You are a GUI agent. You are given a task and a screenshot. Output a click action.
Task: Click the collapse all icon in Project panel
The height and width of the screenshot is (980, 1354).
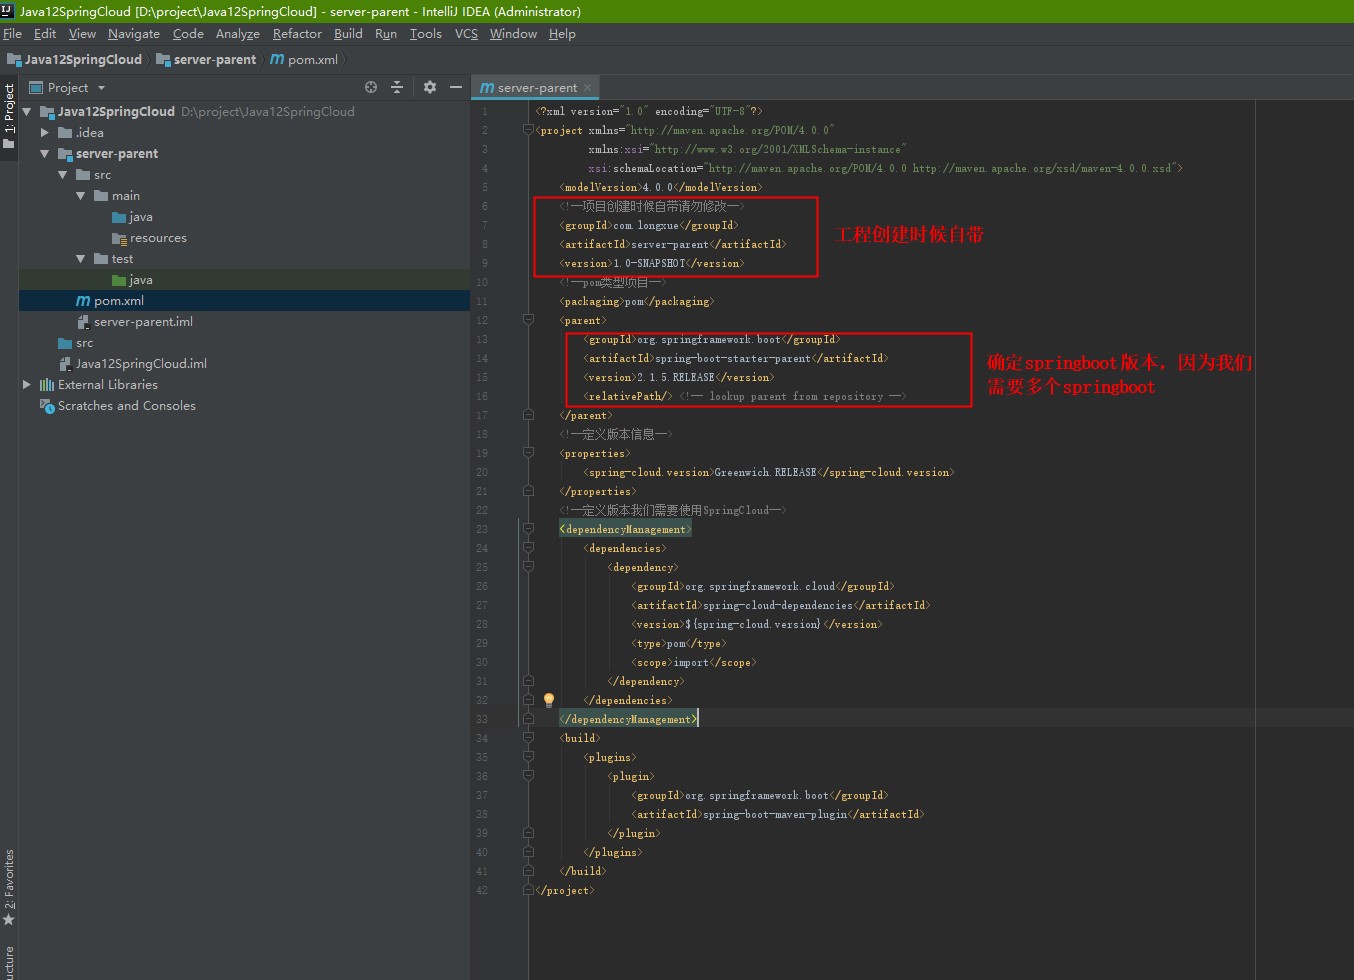397,87
